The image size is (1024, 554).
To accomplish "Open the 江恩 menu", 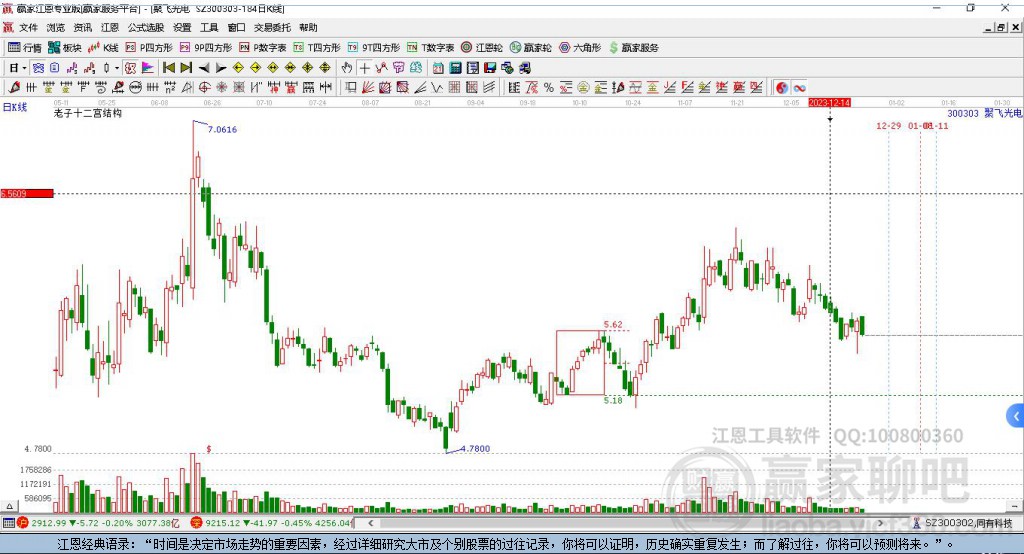I will coord(110,27).
